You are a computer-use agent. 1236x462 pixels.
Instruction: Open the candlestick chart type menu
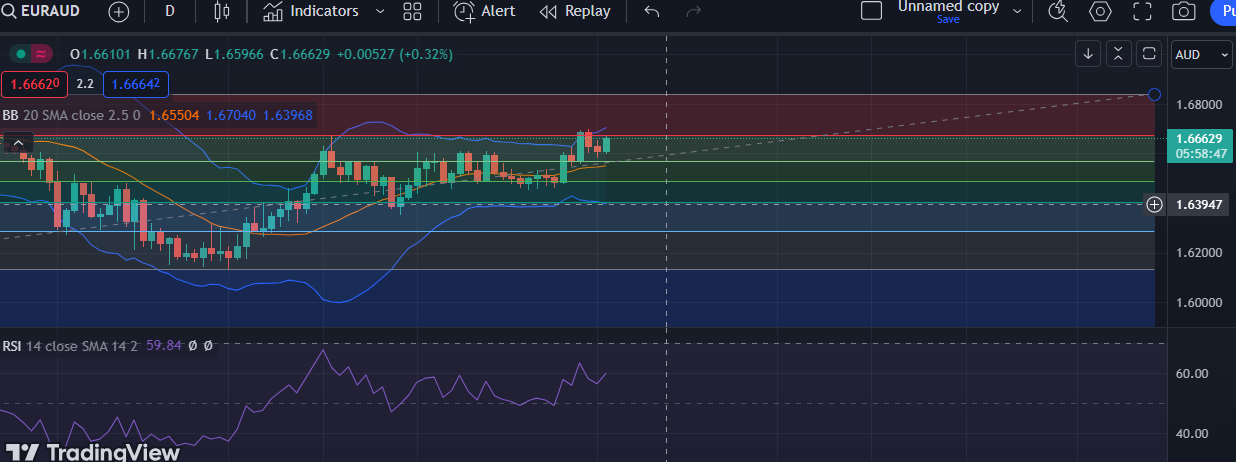click(221, 11)
